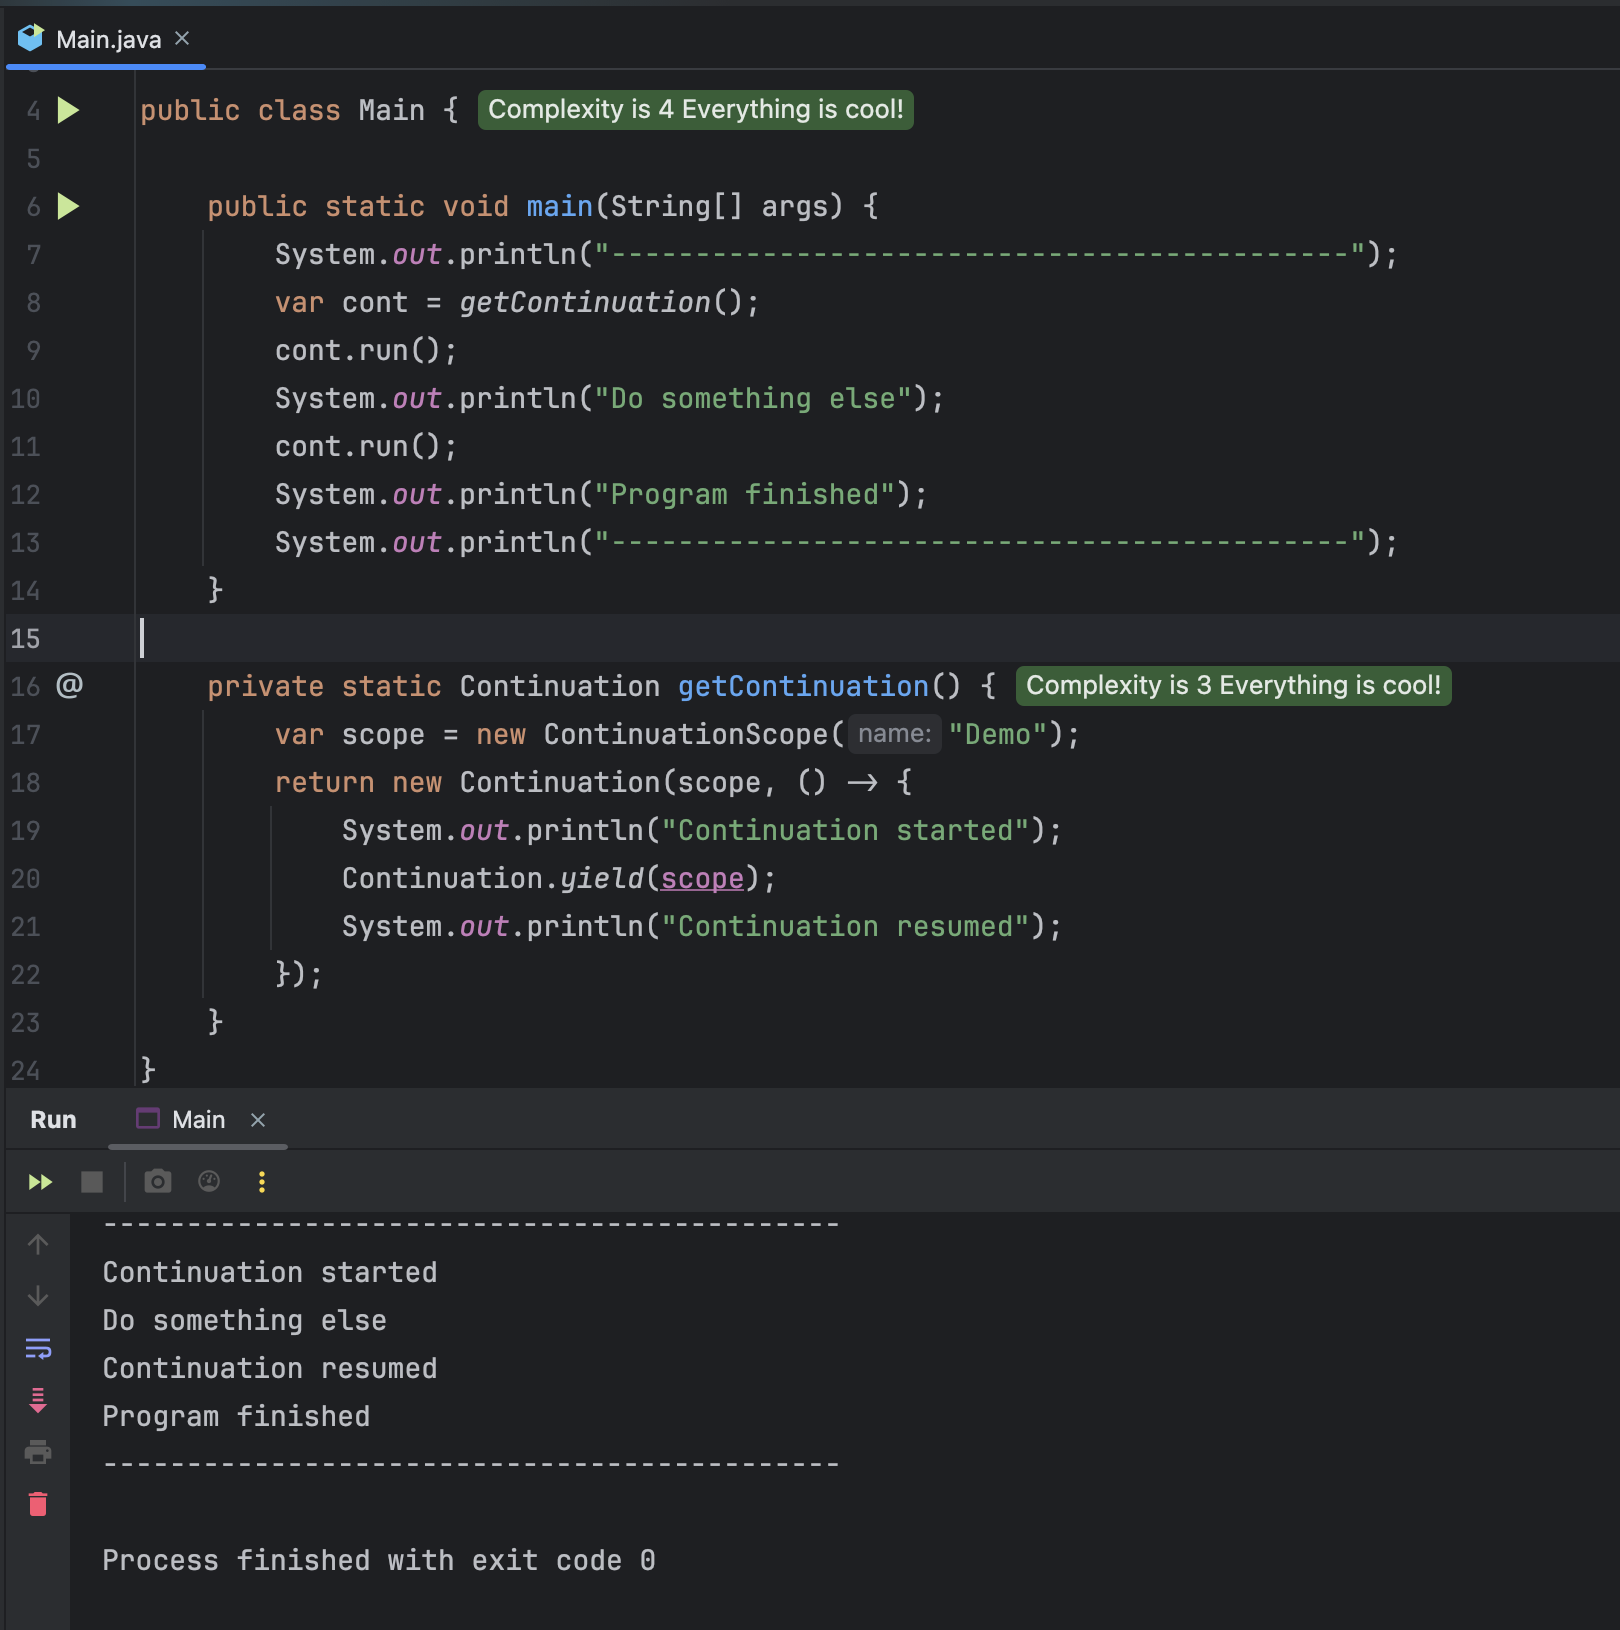
Task: Open more options in Run toolbar
Action: pyautogui.click(x=262, y=1182)
